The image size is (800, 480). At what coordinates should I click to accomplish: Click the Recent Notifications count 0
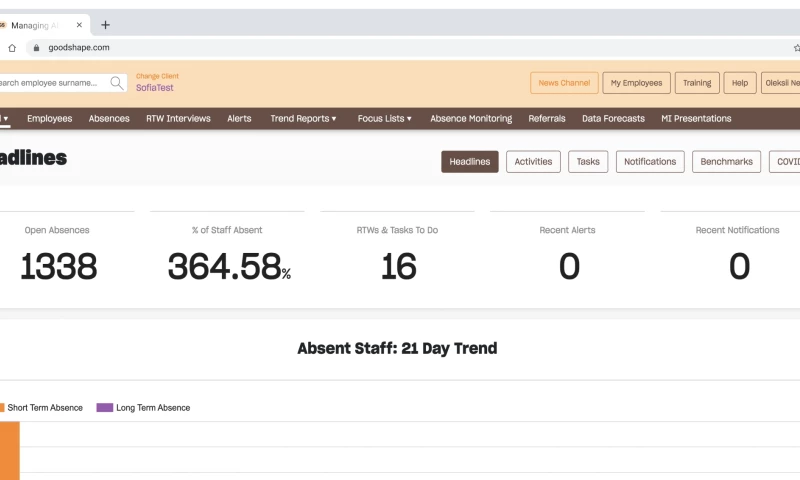pos(739,266)
